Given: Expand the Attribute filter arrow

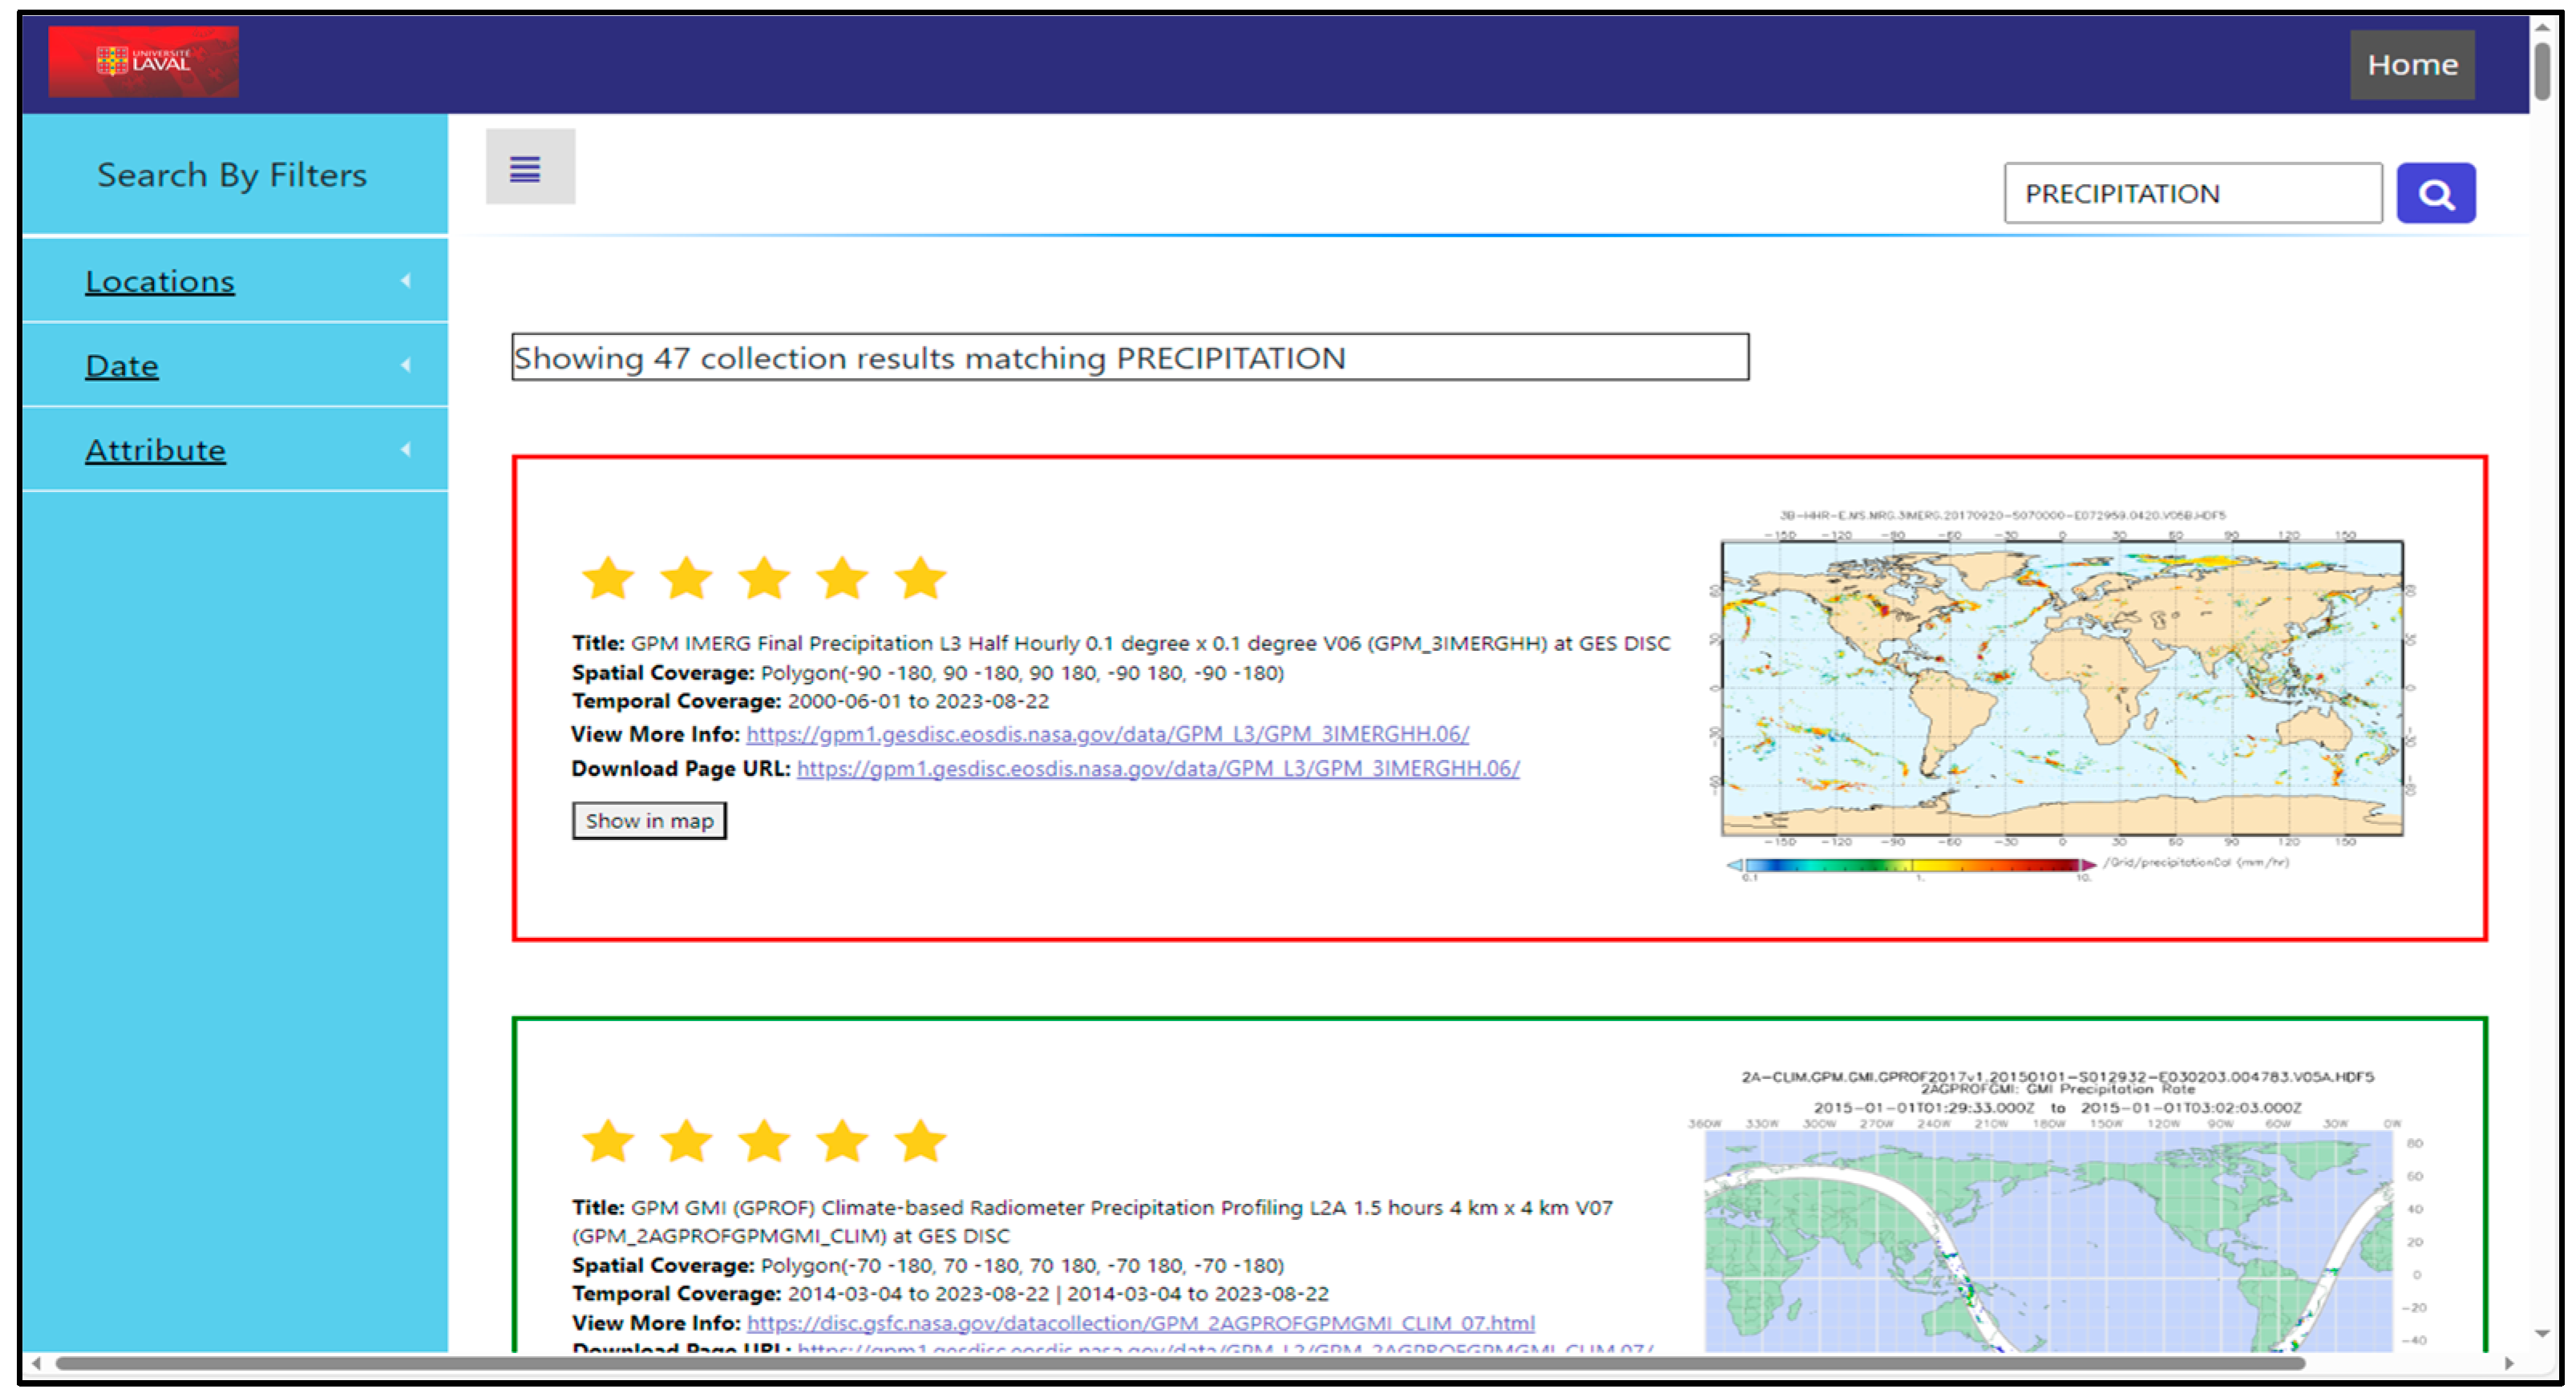Looking at the screenshot, I should click(406, 450).
